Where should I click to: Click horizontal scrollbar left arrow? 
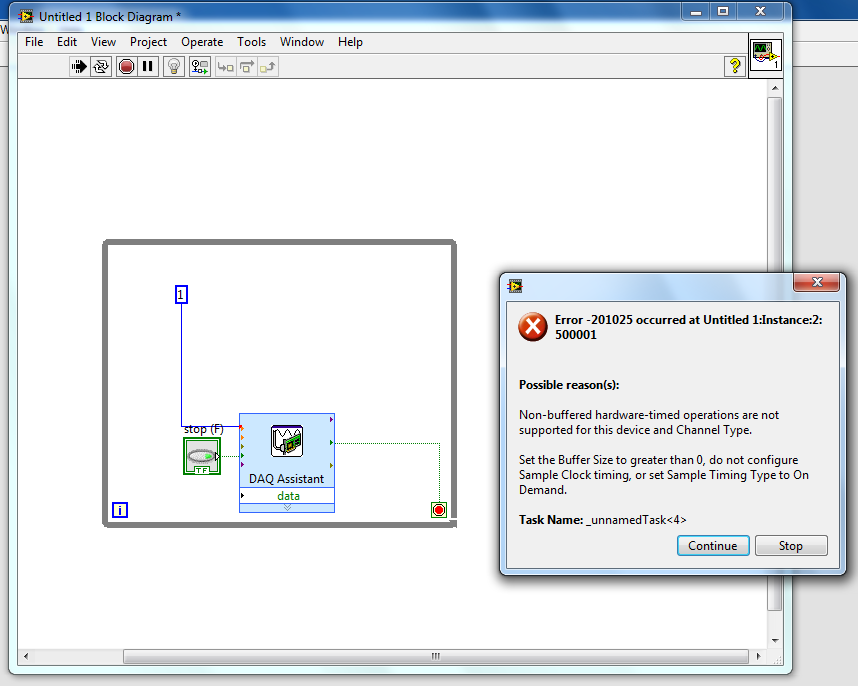pos(26,656)
